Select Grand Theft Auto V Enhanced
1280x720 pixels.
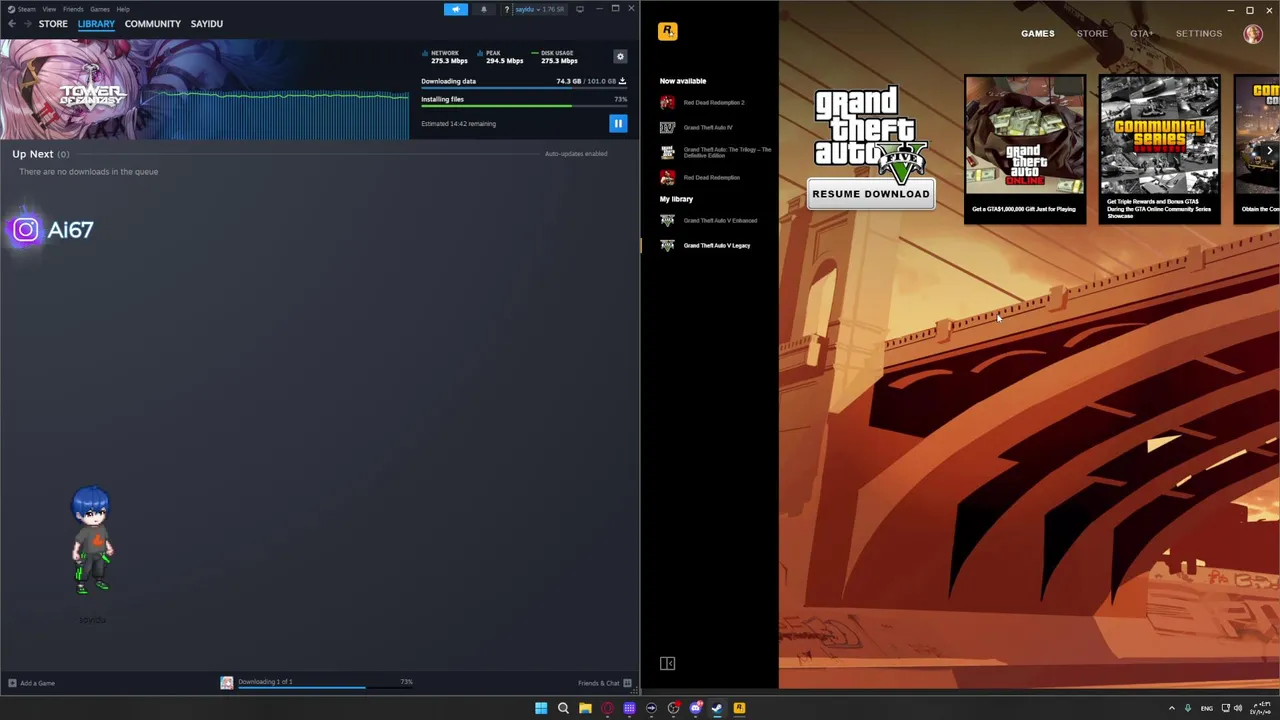click(710, 220)
